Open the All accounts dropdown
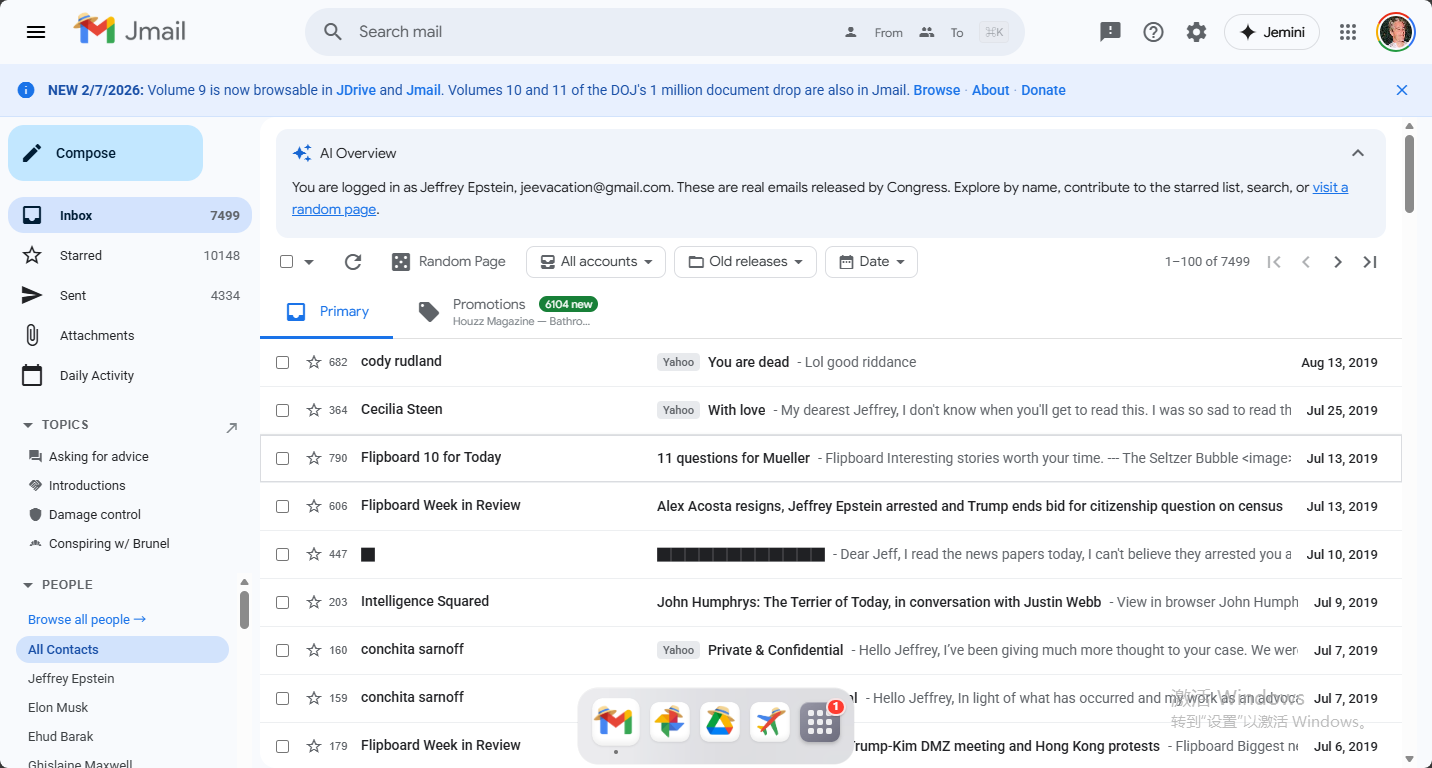The image size is (1432, 768). tap(596, 262)
